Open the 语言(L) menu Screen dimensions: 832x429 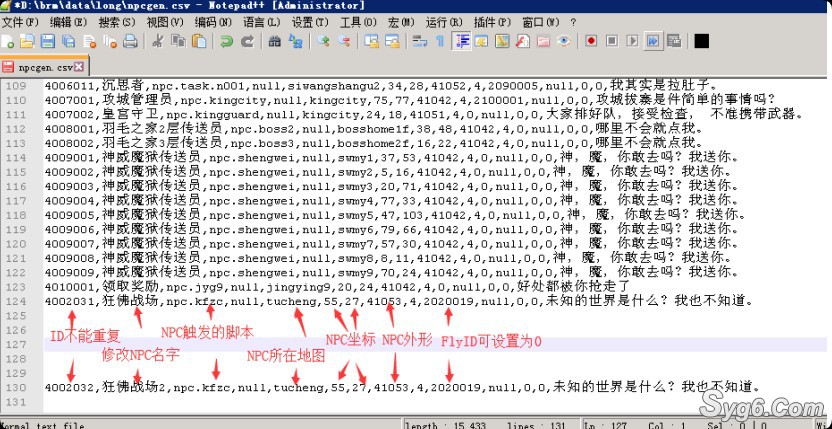(x=262, y=22)
